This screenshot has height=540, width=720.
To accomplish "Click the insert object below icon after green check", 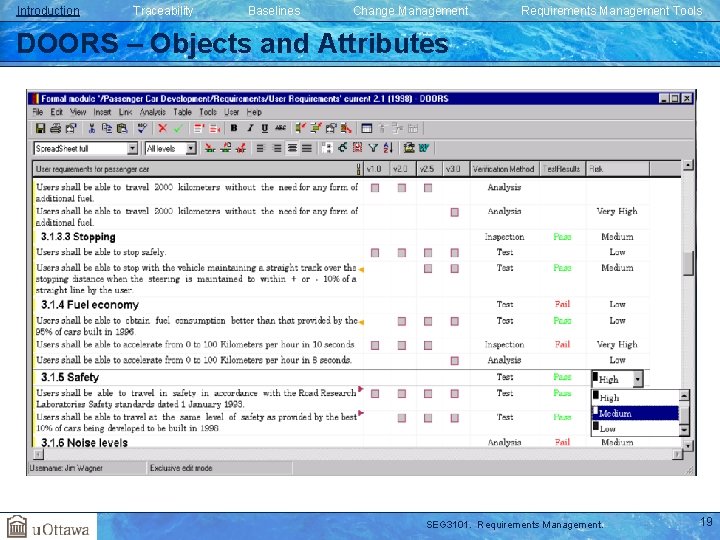I will pos(199,129).
